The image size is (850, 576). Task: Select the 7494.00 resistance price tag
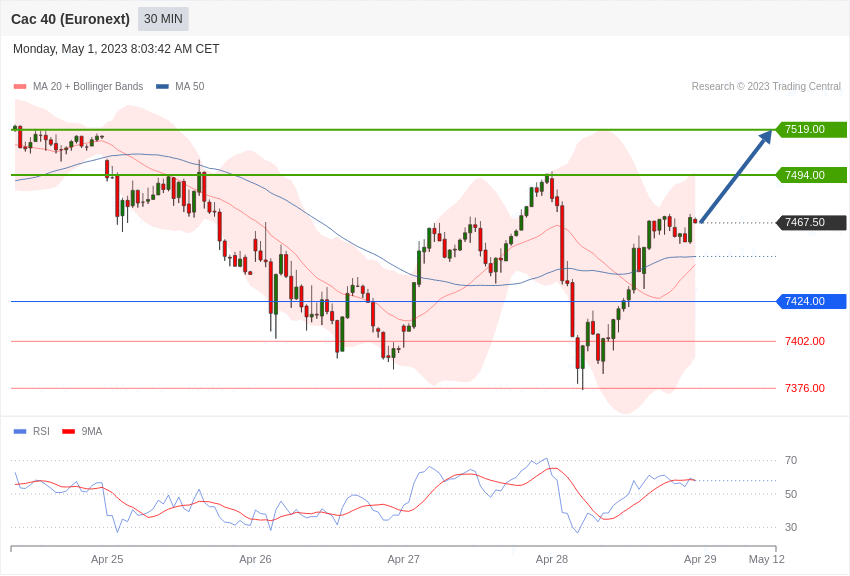[x=812, y=175]
